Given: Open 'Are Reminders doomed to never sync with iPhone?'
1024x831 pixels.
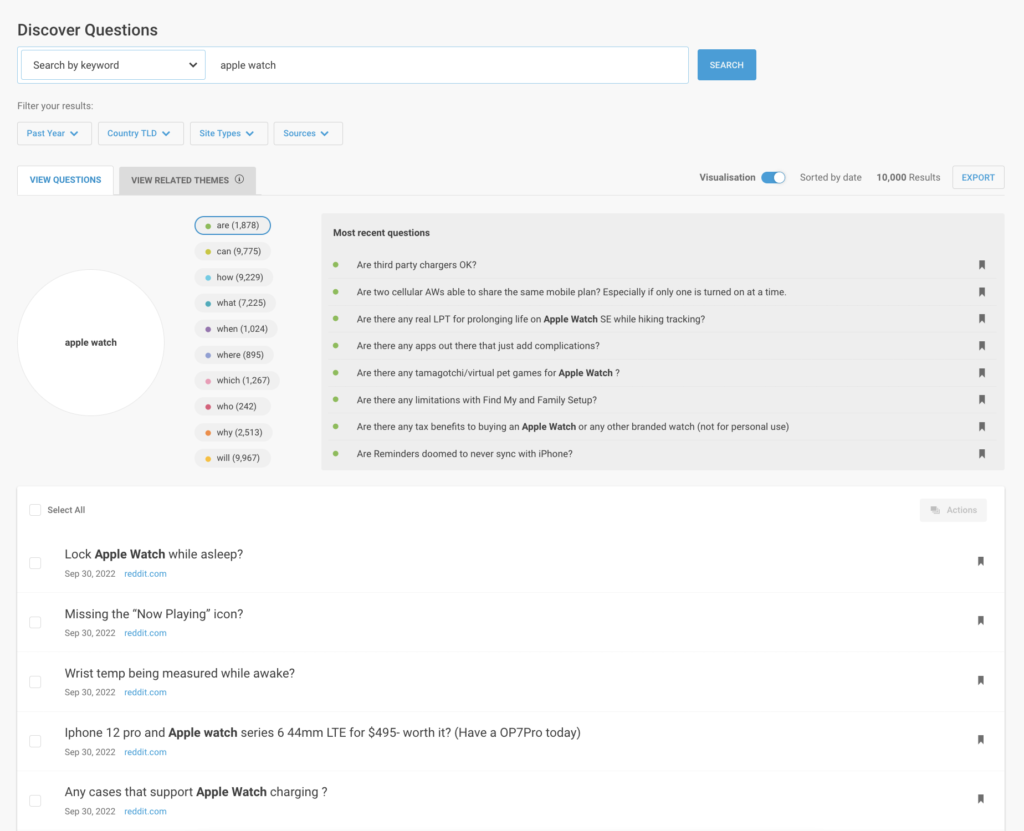Looking at the screenshot, I should 464,454.
